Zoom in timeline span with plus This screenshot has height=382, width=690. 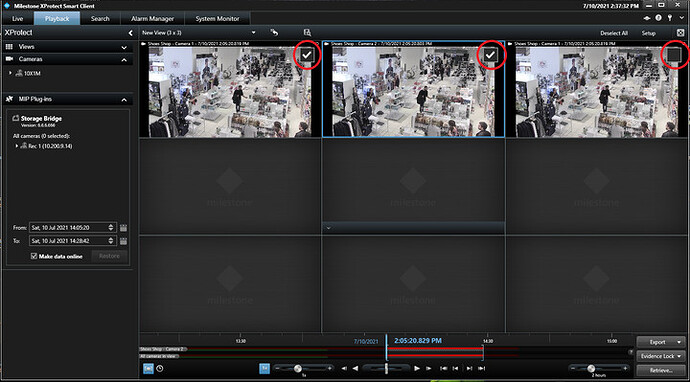(x=625, y=368)
